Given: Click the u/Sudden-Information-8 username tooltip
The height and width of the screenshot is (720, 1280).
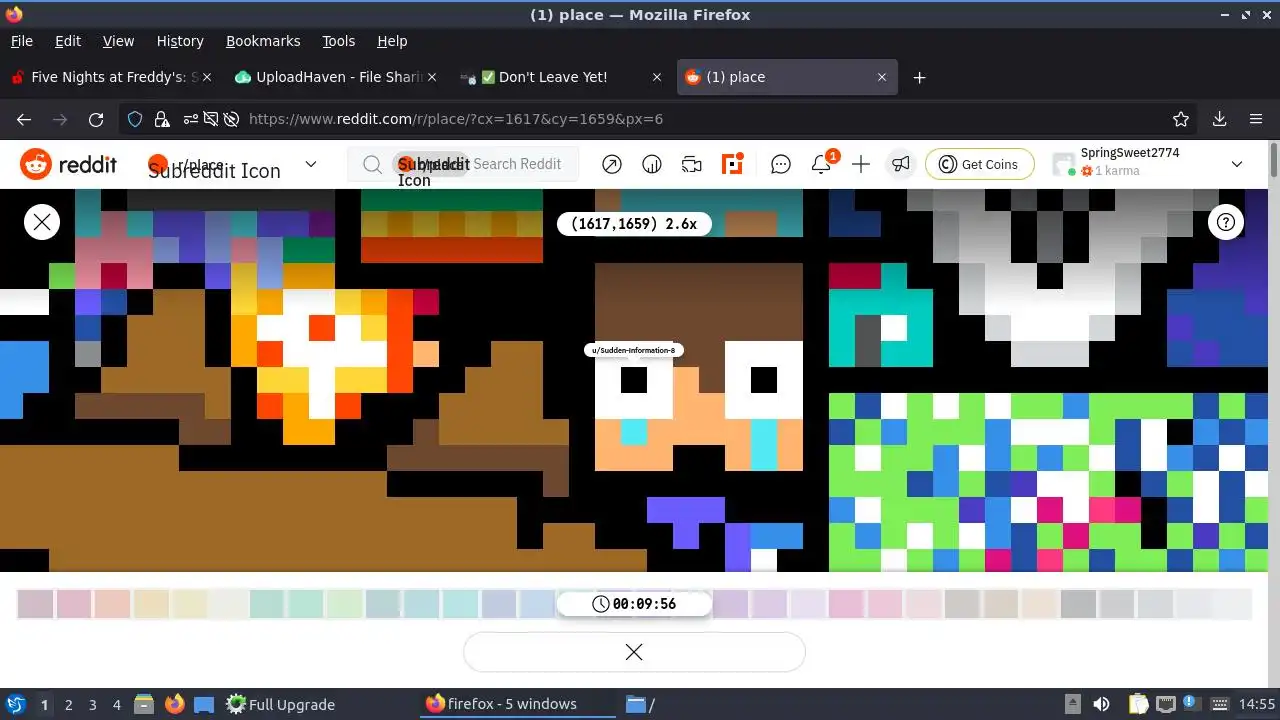Looking at the screenshot, I should (x=634, y=350).
